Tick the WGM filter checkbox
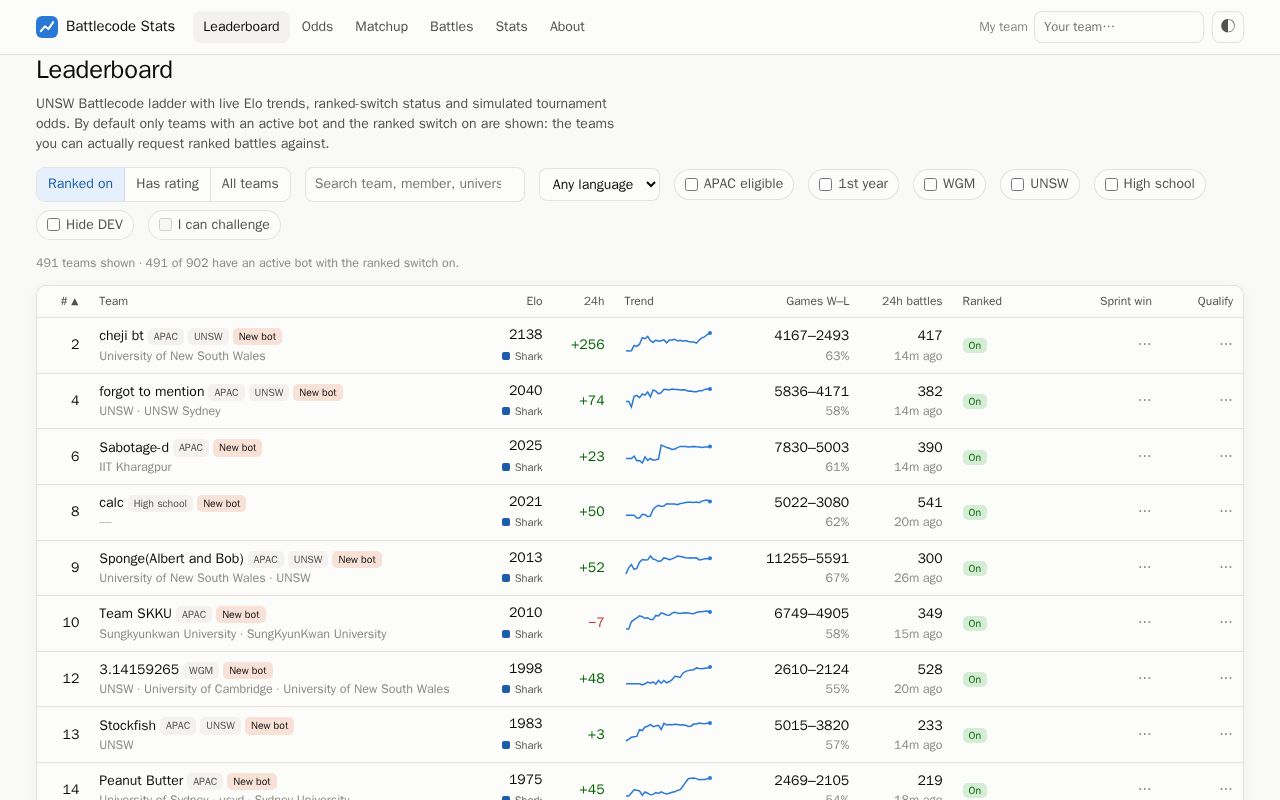1280x800 pixels. point(930,184)
